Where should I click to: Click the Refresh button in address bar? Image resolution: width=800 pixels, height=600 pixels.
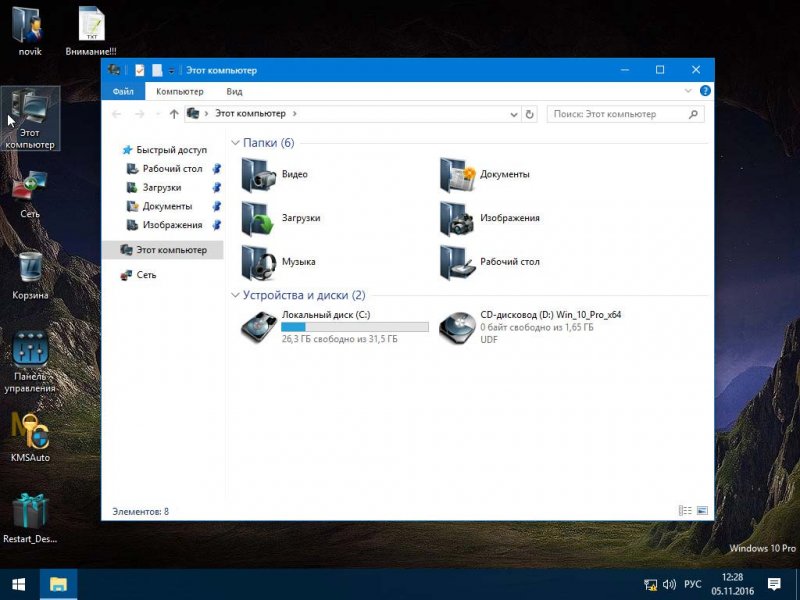[530, 114]
